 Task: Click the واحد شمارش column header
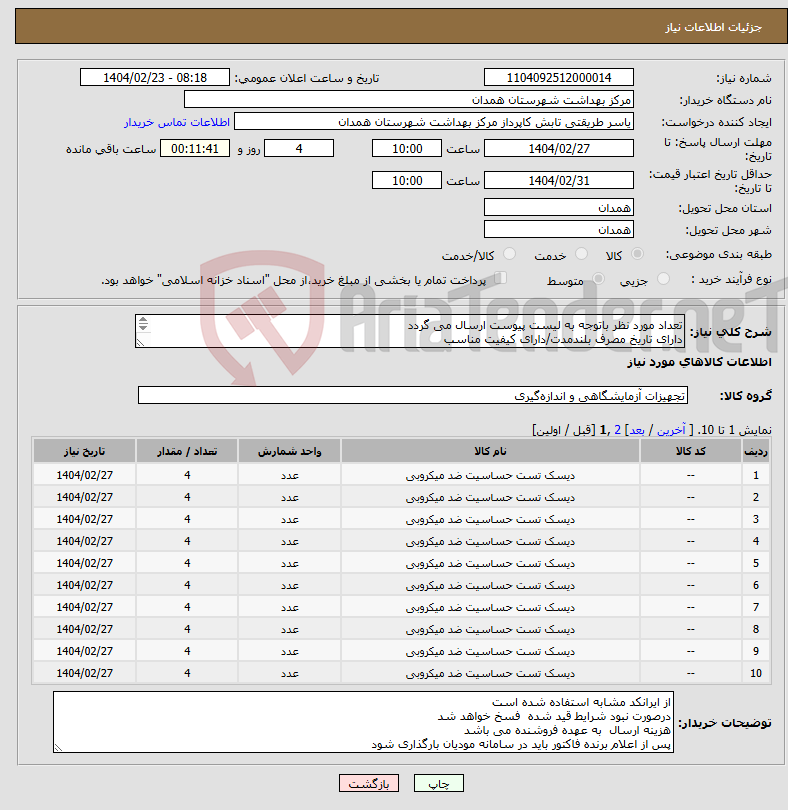click(289, 451)
